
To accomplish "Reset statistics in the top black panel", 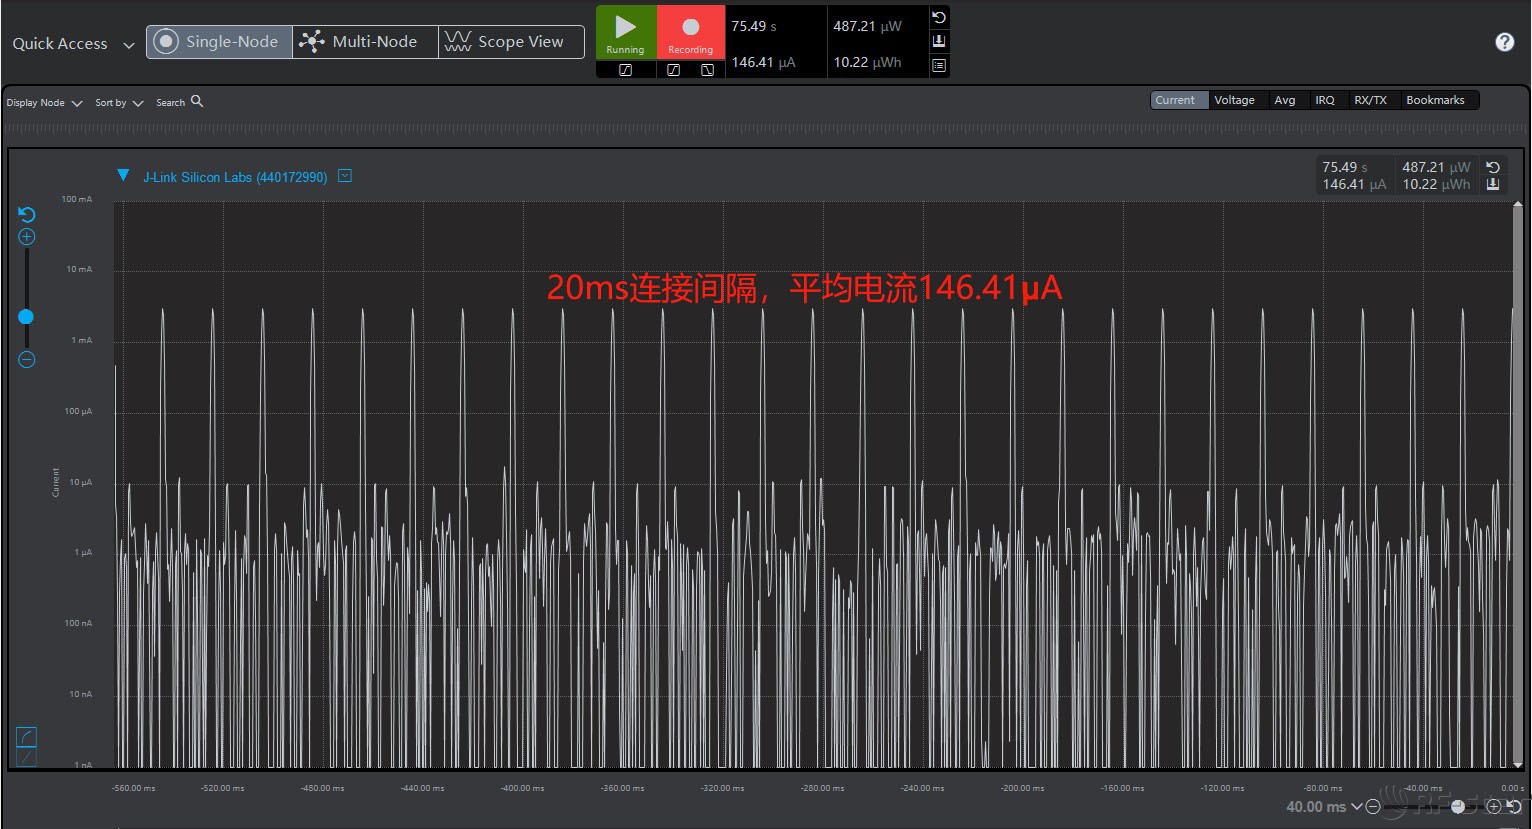I will tap(939, 18).
